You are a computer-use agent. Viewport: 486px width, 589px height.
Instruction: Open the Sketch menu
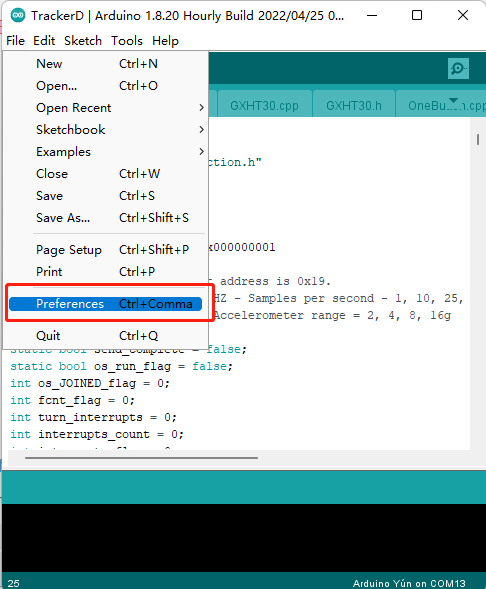(83, 41)
